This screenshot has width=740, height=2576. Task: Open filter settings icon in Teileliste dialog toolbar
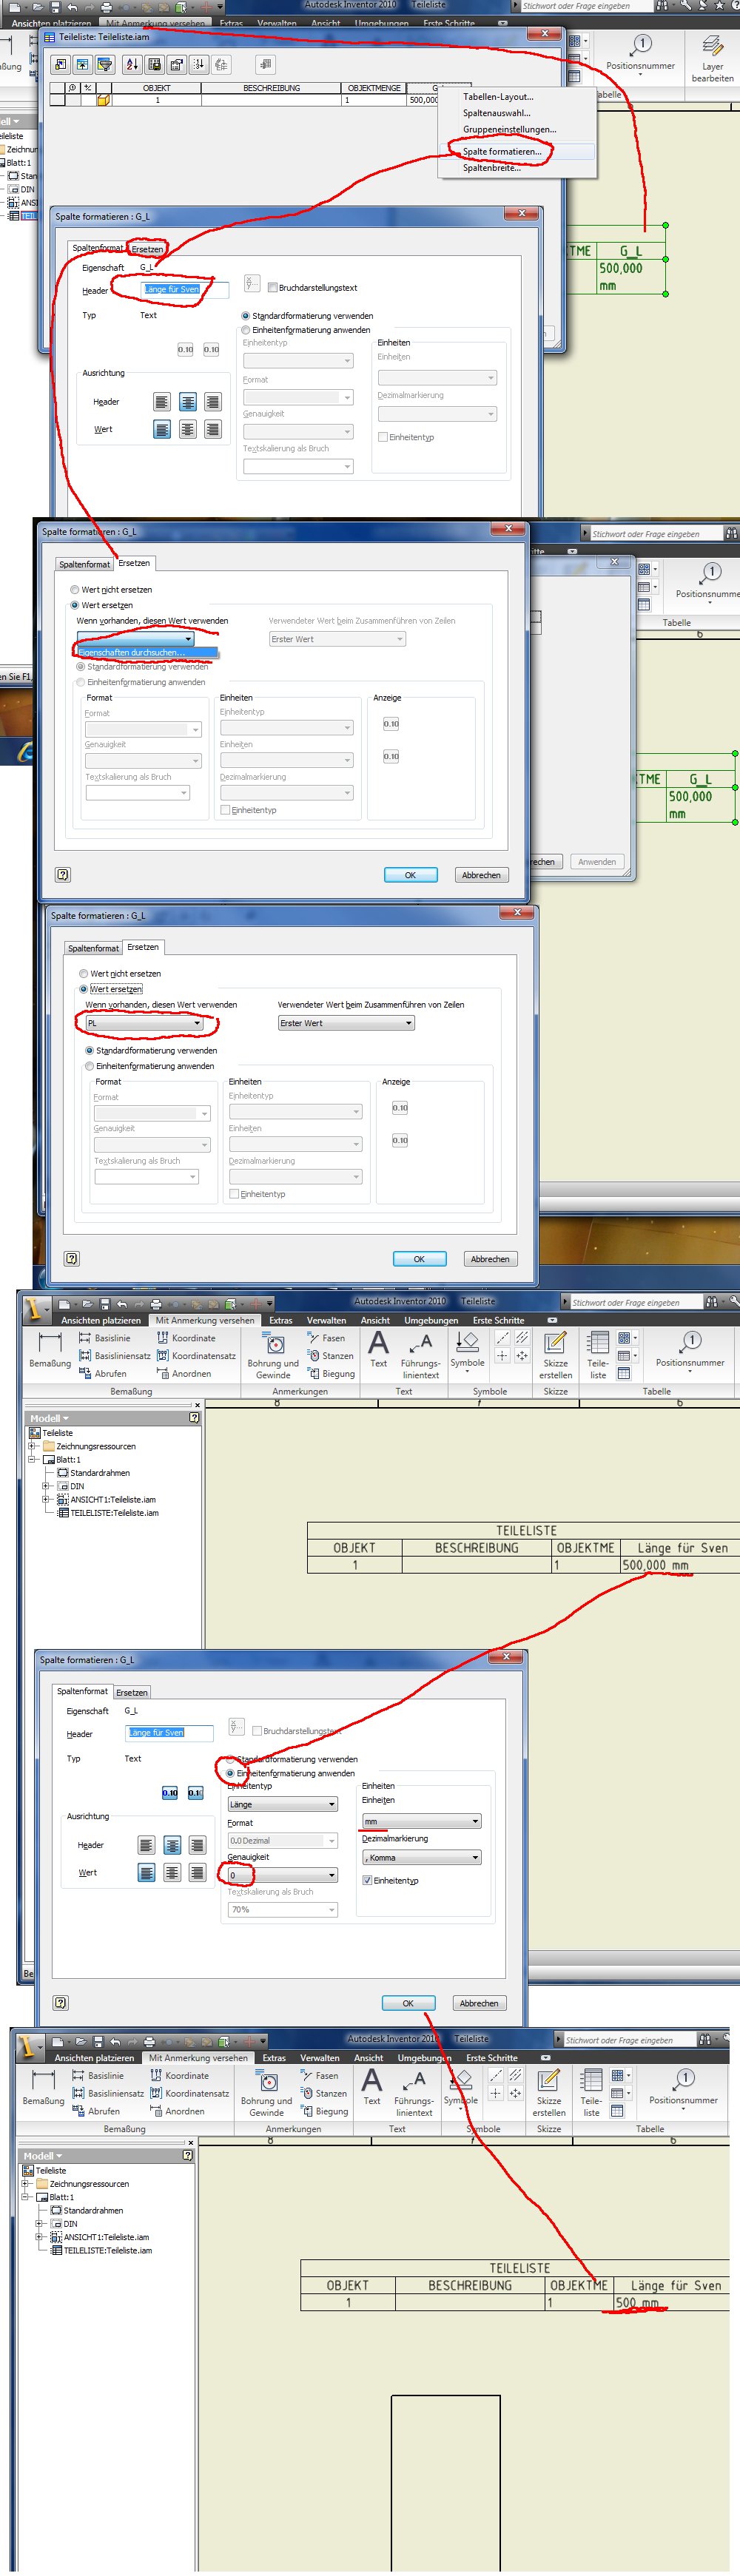105,64
